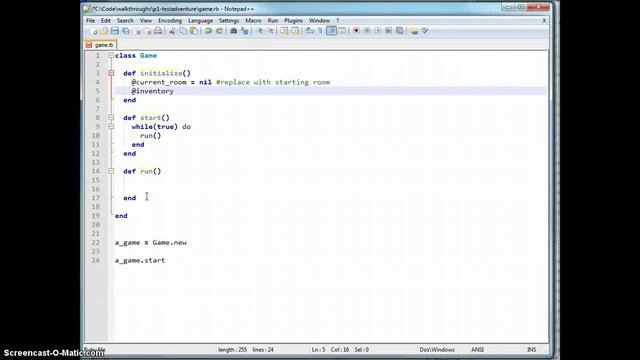Collapse the def start fold marker
Viewport: 640px width, 360px height.
coord(111,118)
